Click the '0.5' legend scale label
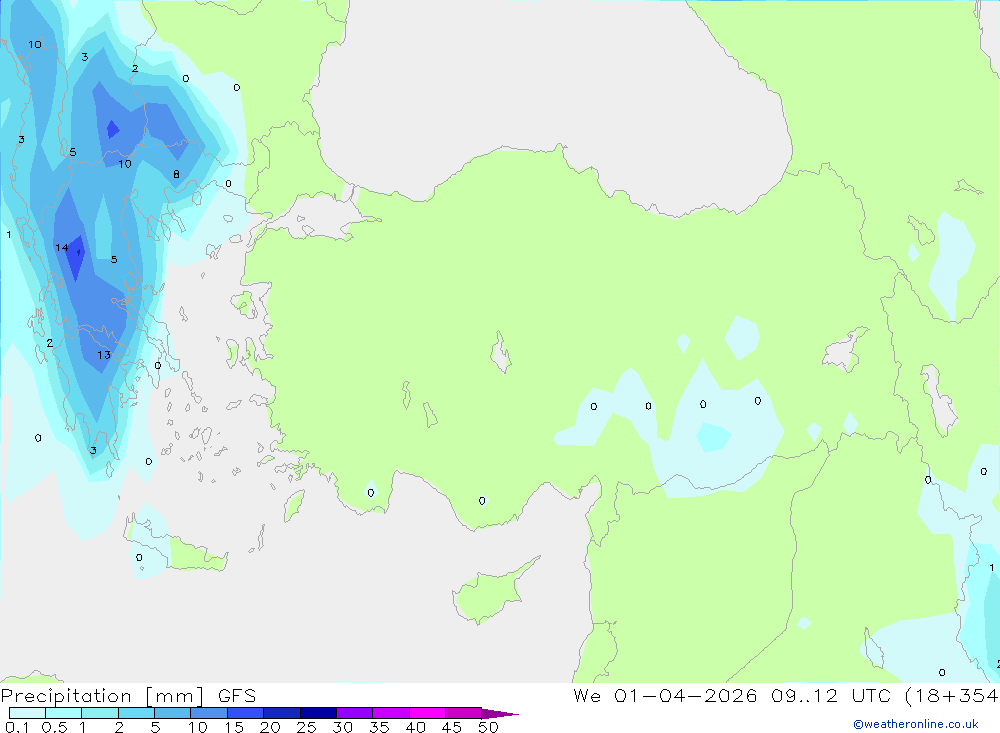1000x733 pixels. pyautogui.click(x=54, y=727)
